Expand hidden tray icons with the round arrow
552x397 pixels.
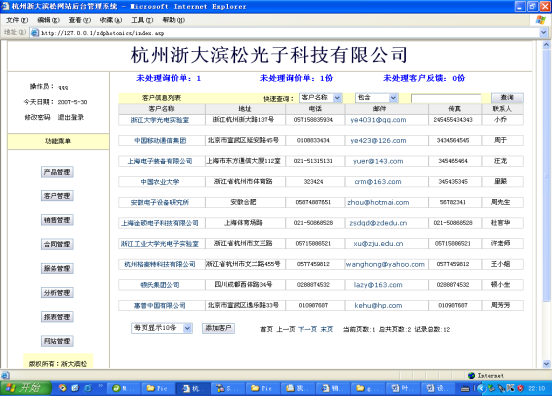tap(481, 389)
